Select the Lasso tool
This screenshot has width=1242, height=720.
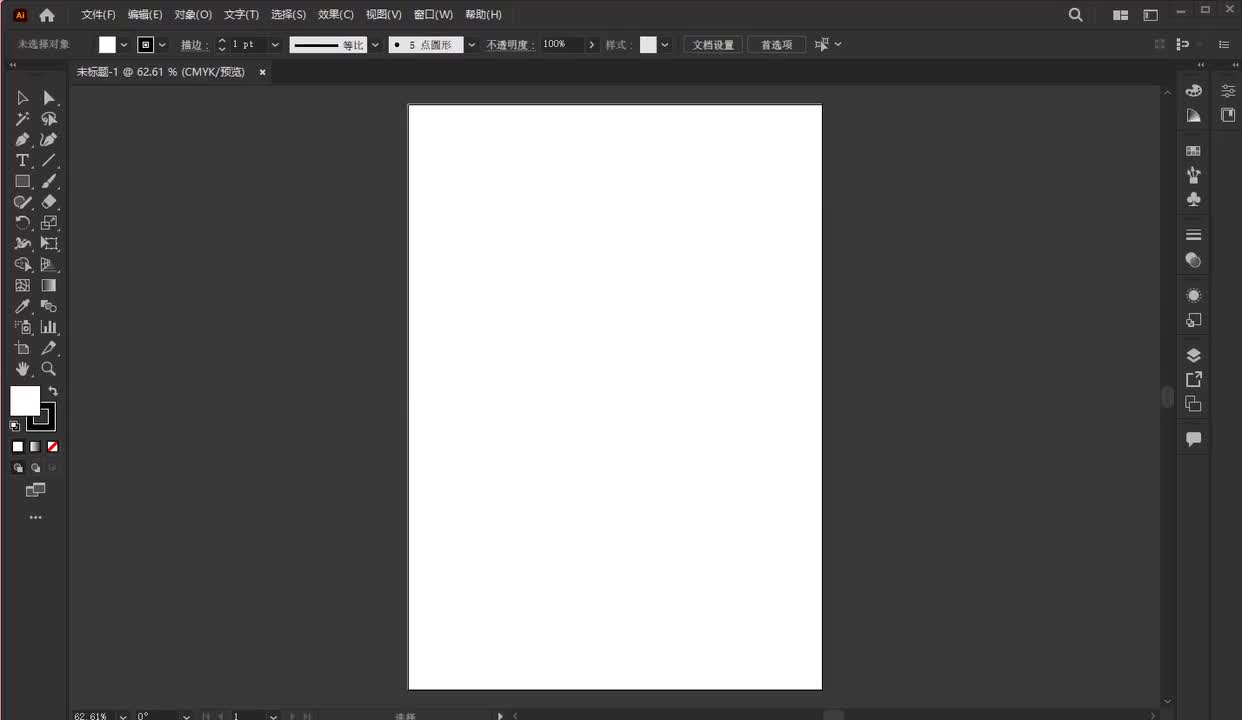pos(49,119)
